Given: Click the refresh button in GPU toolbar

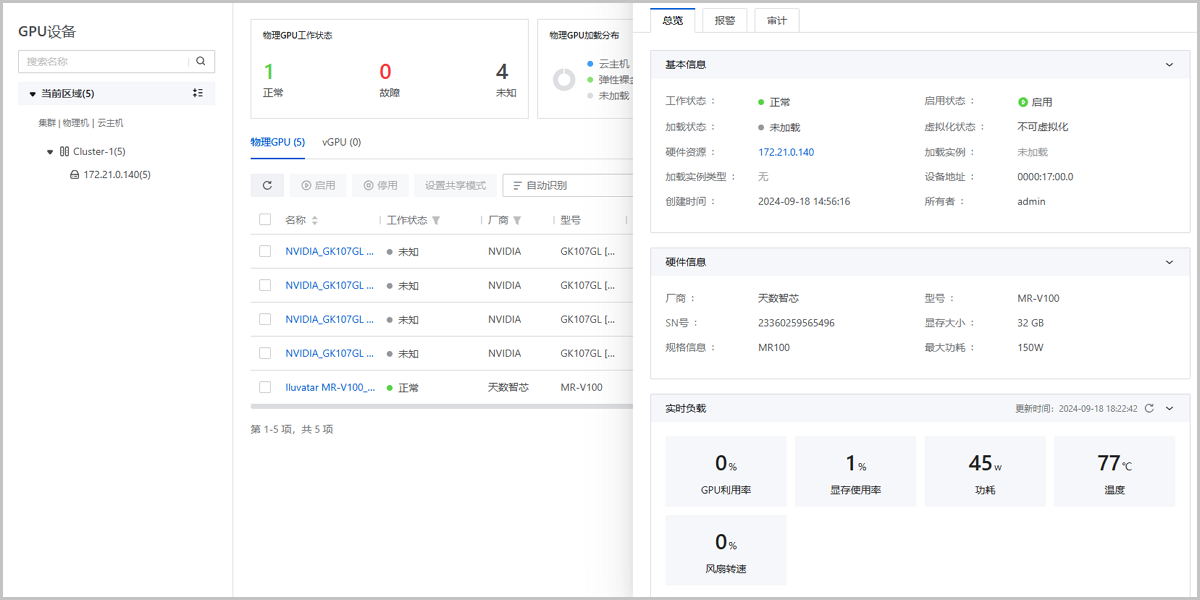Looking at the screenshot, I should coord(267,185).
